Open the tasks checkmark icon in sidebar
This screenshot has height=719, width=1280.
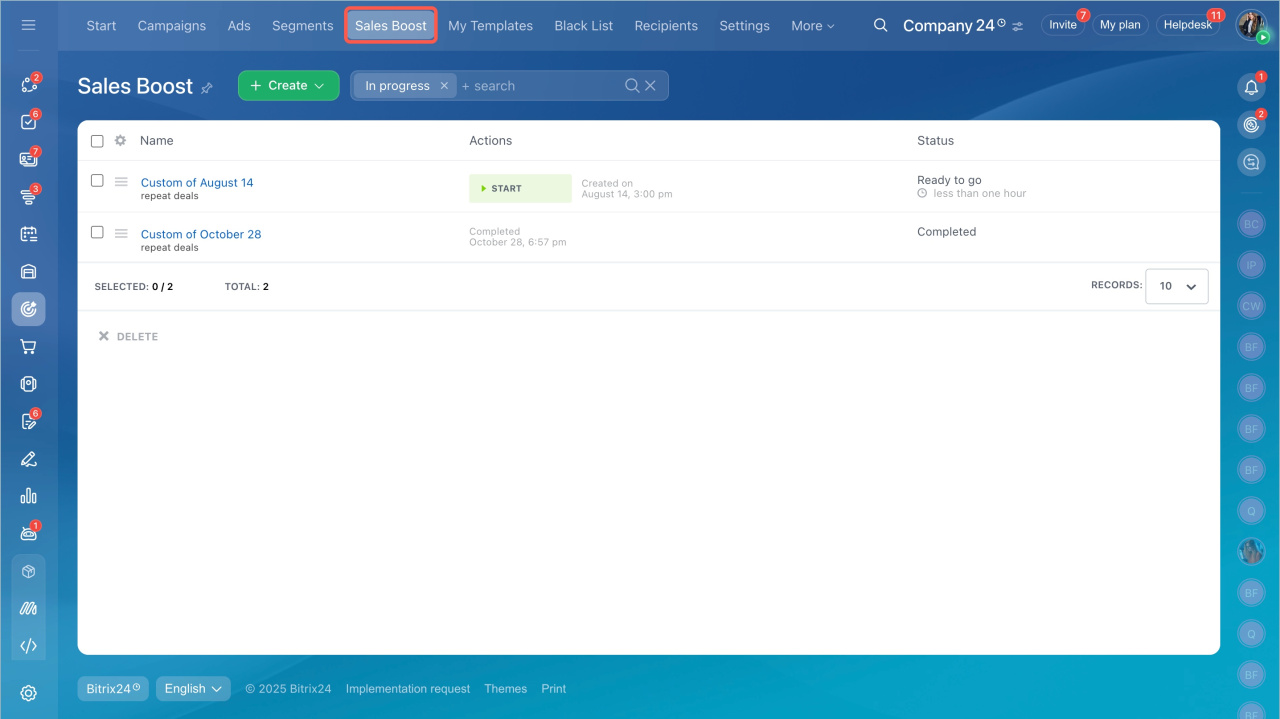point(28,122)
